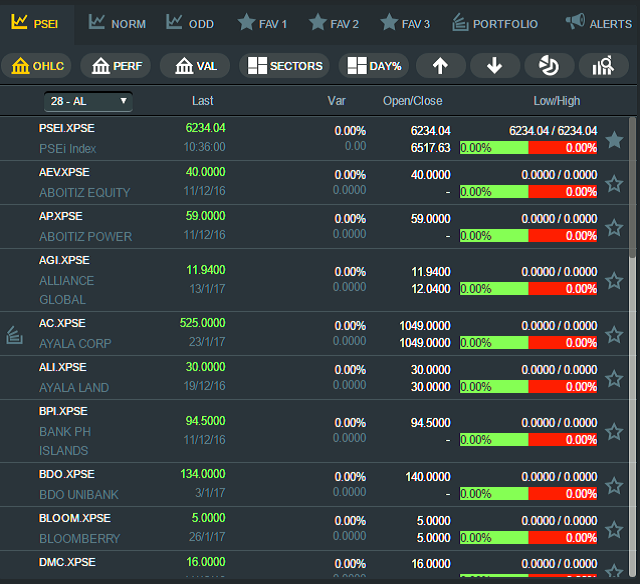
Task: Click the up arrow gainers button
Action: (440, 66)
